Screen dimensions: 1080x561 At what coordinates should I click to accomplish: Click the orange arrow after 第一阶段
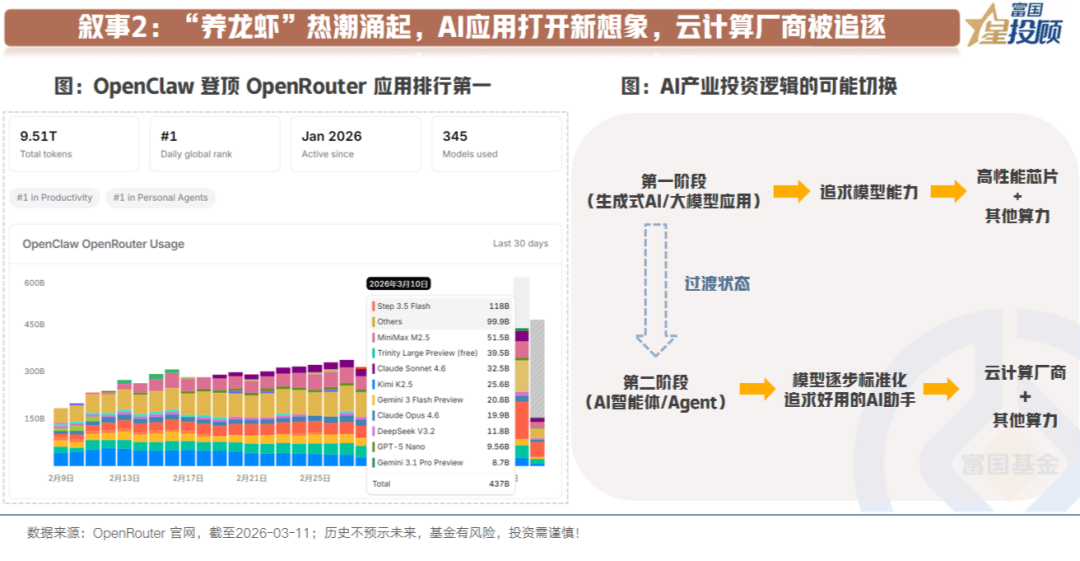pos(791,192)
